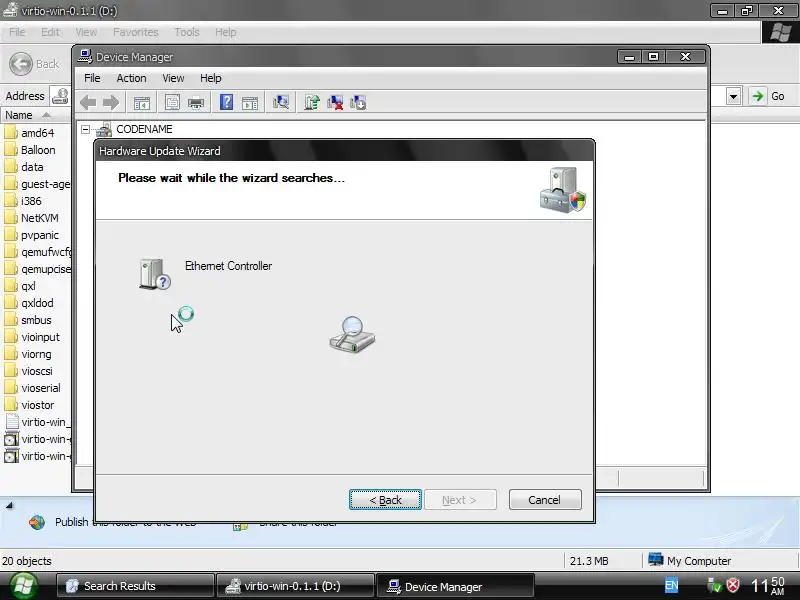
Task: Open Properties toolbar icon in Device Manager
Action: coord(172,103)
